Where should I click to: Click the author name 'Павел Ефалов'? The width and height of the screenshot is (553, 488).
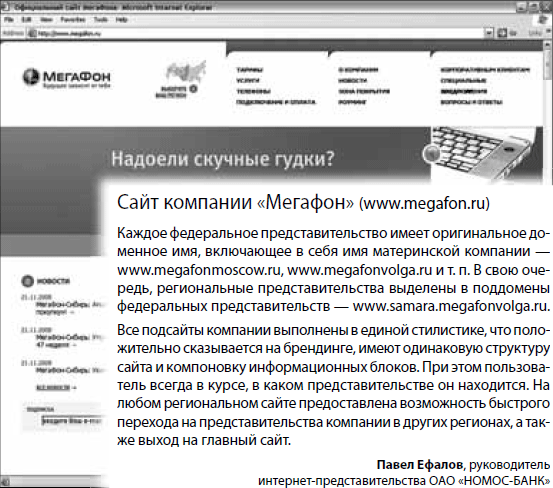(420, 465)
